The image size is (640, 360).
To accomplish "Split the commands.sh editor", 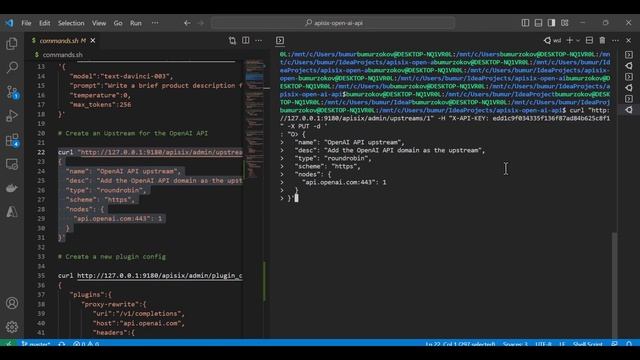I will pyautogui.click(x=246, y=40).
